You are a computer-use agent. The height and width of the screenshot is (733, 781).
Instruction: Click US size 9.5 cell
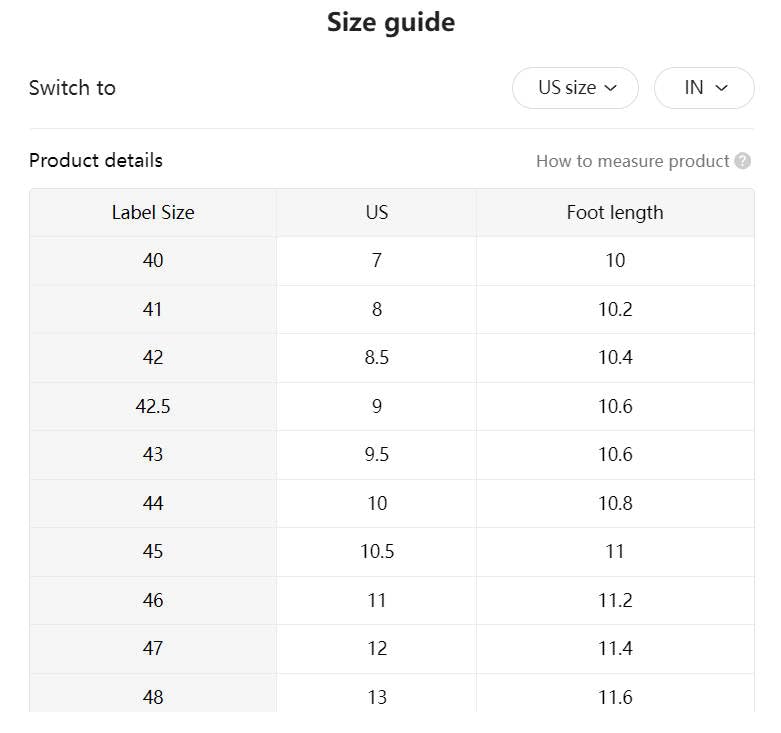(377, 454)
